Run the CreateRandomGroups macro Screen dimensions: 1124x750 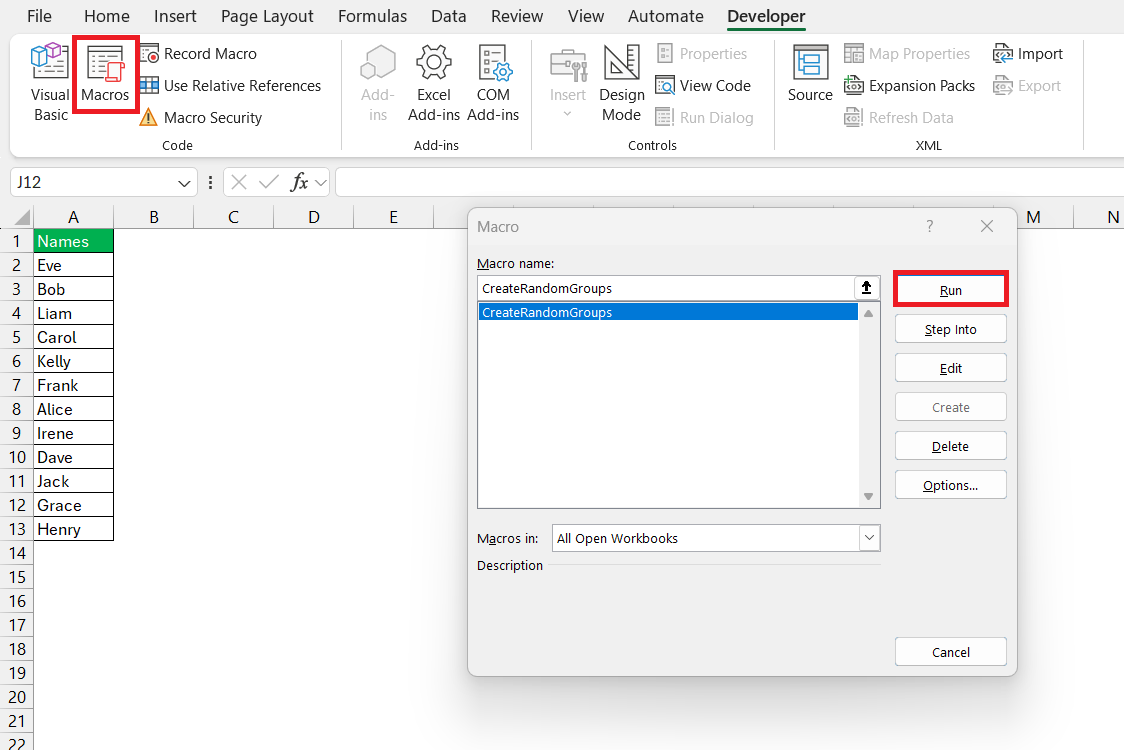(x=951, y=290)
